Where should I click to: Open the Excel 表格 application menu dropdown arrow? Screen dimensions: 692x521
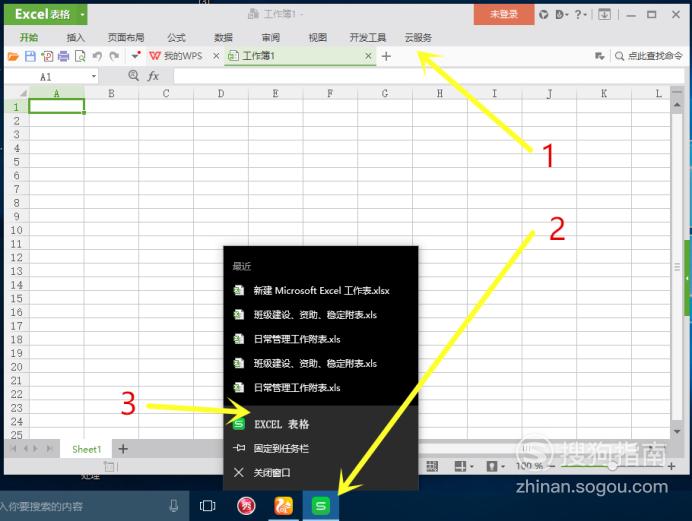[82, 14]
